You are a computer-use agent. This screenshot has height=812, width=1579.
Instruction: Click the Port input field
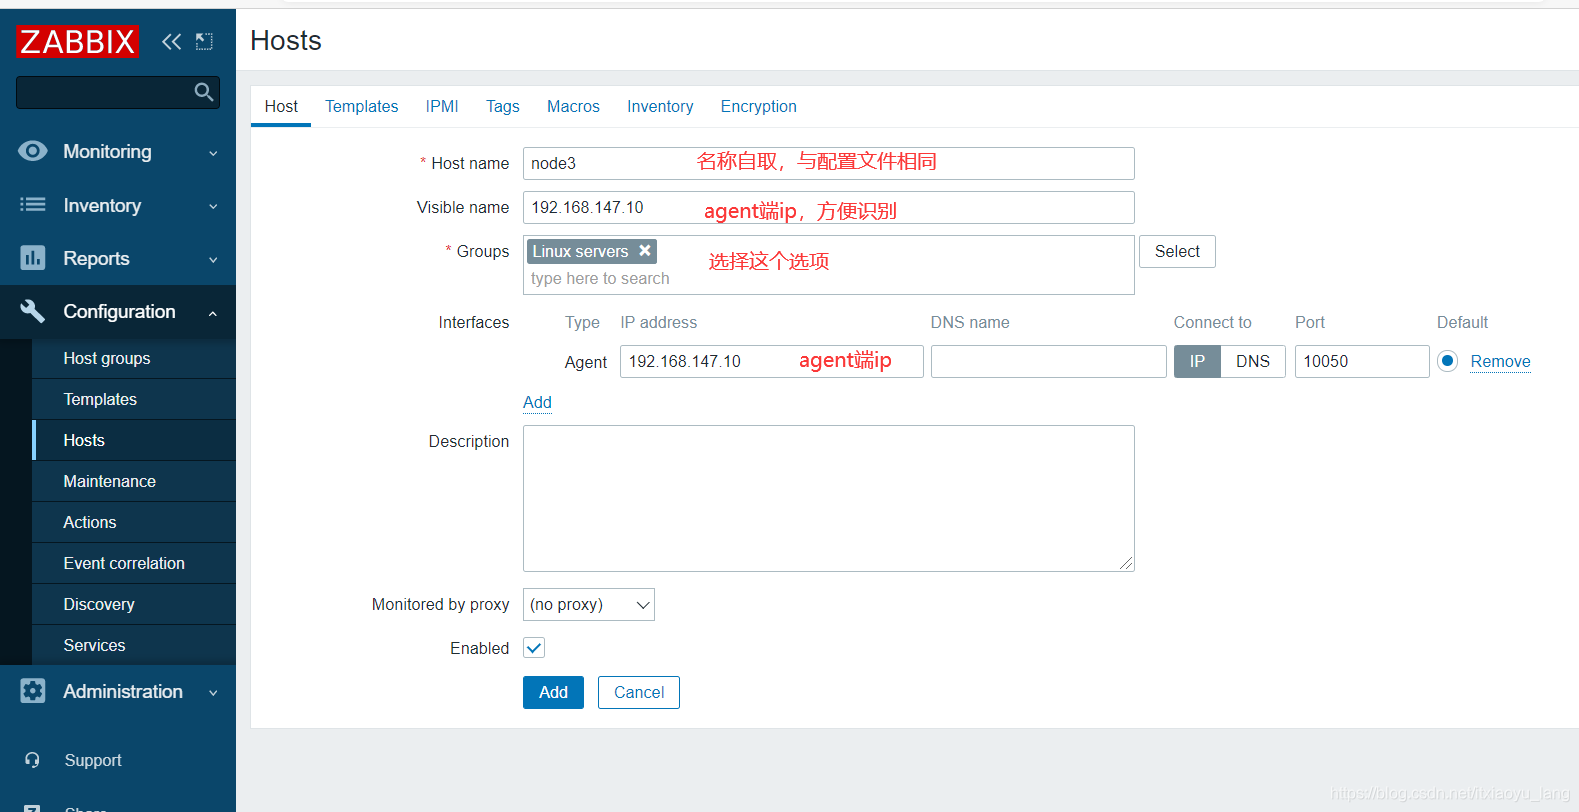1362,361
